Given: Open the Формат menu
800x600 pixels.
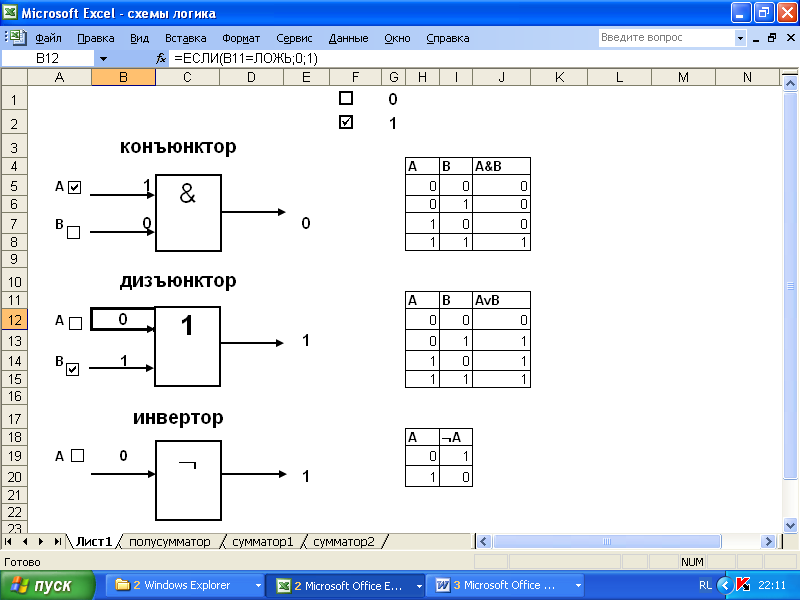Looking at the screenshot, I should [x=241, y=38].
